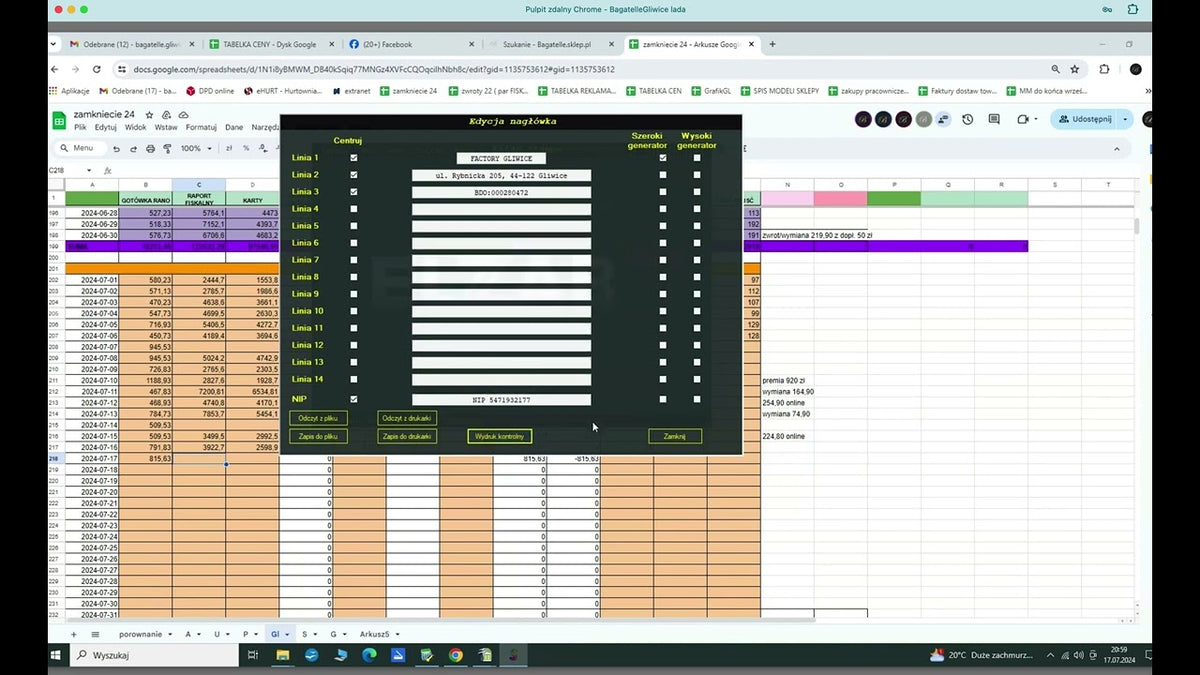
Task: Open the zoom 100% dropdown
Action: (x=195, y=148)
